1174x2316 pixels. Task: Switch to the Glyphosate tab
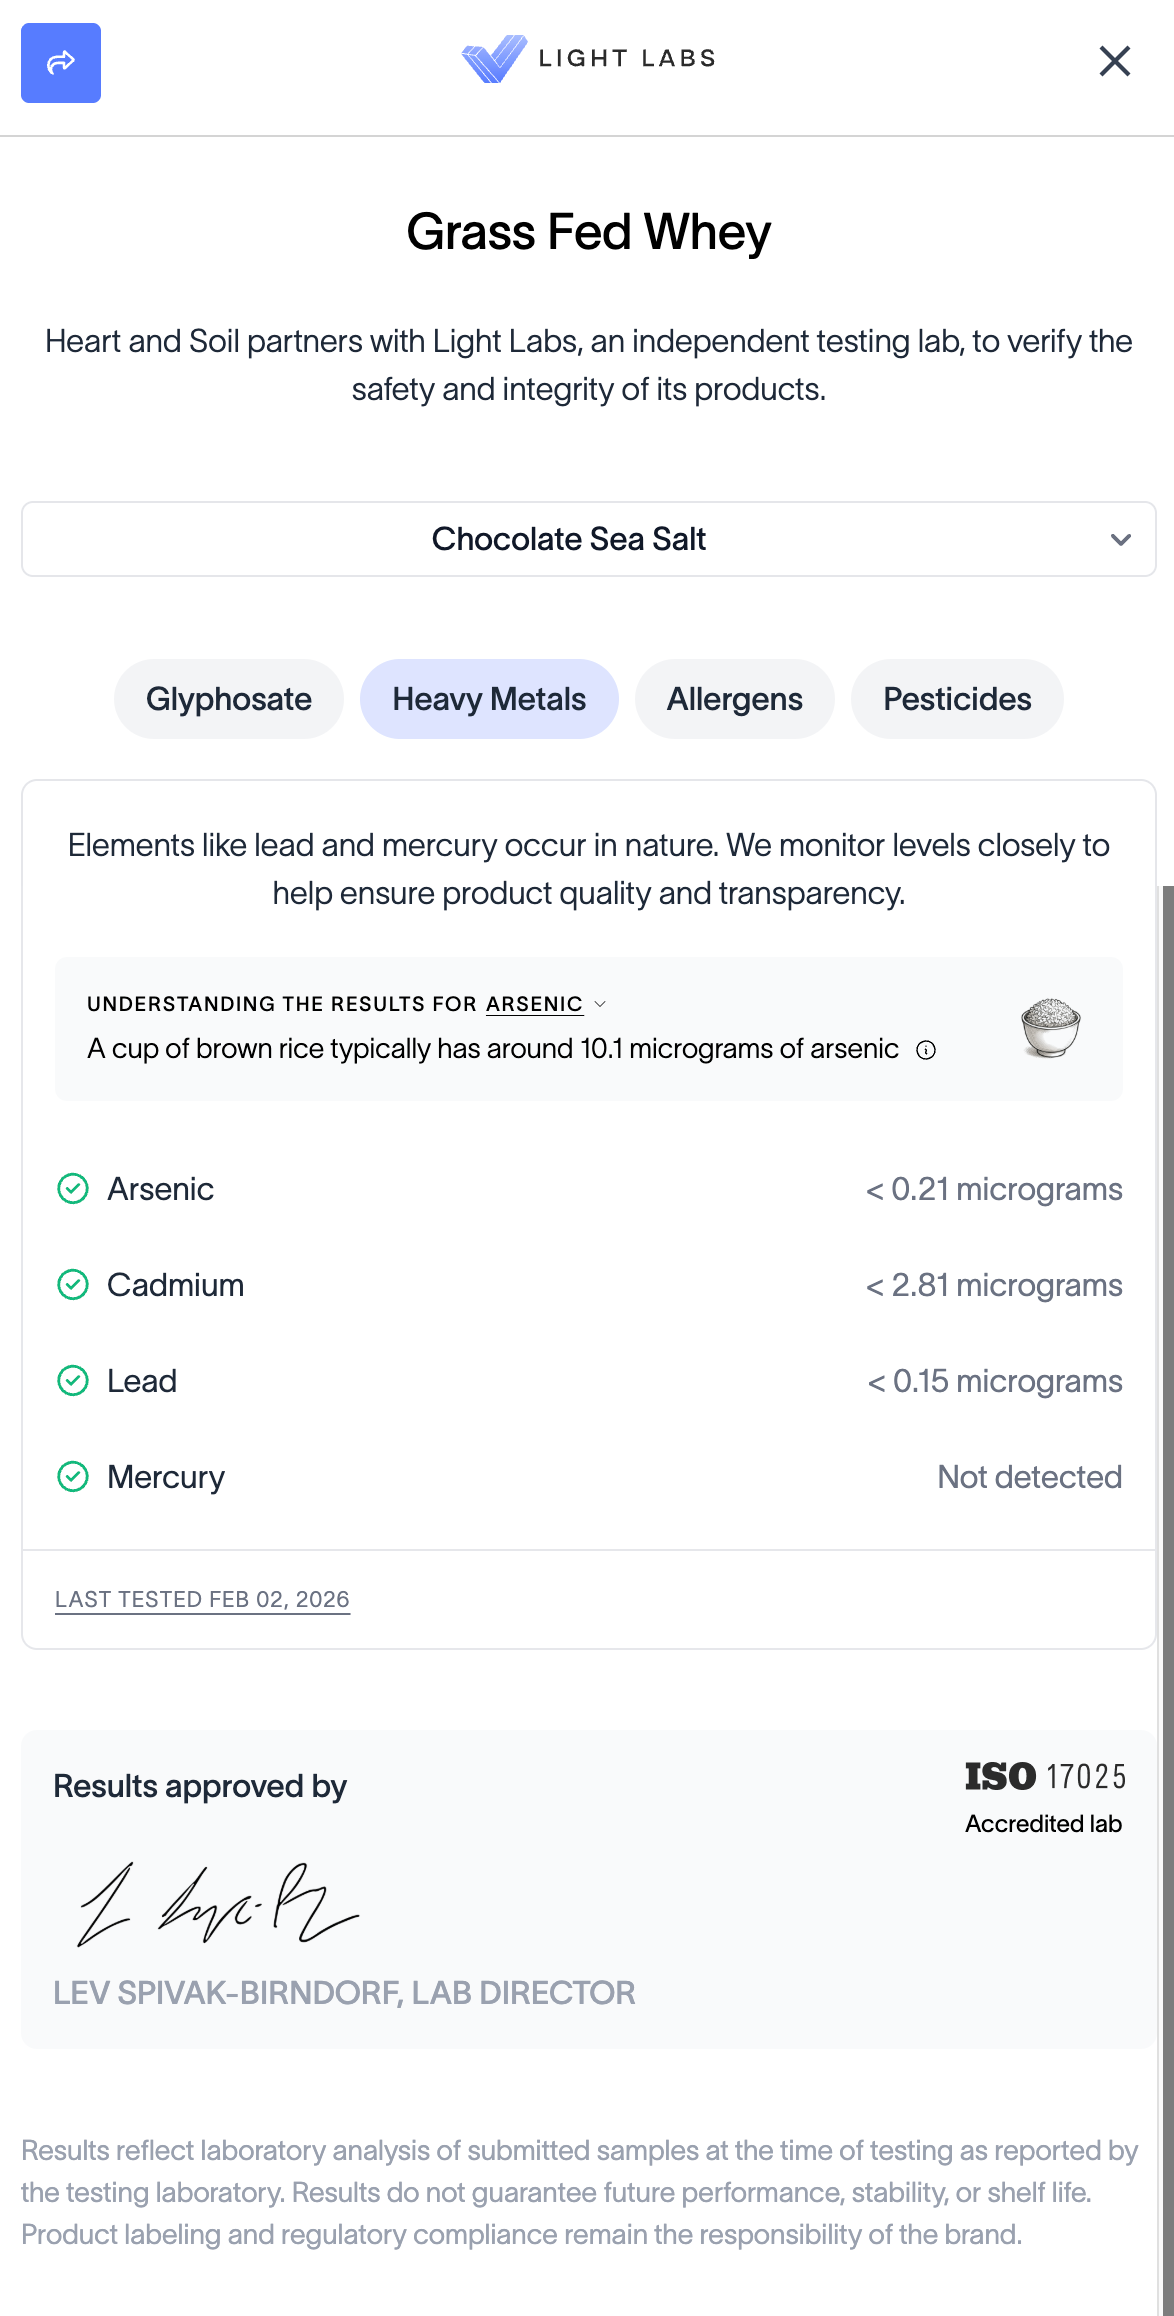click(229, 699)
